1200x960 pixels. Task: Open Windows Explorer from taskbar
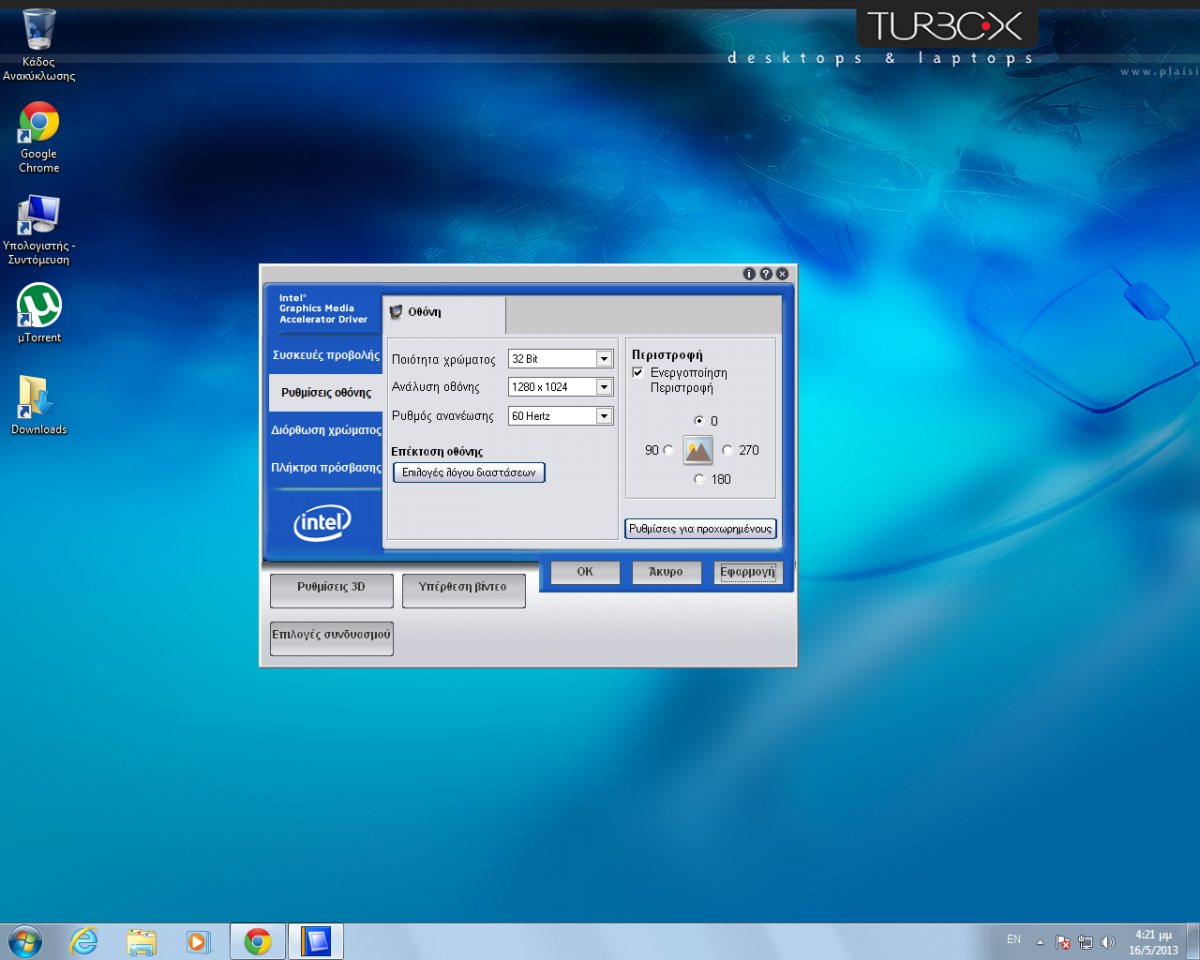(x=142, y=941)
